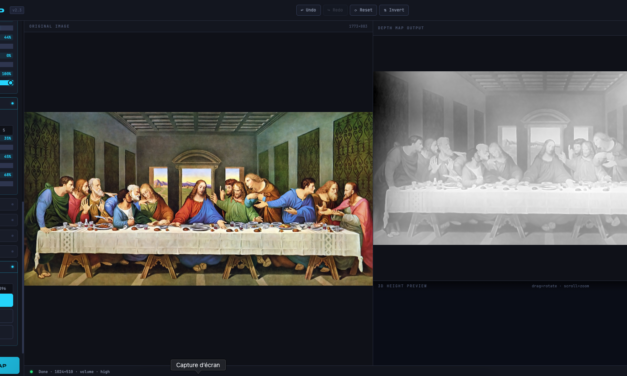Collapse the cyan-dot section header above the cyan button
Image resolution: width=627 pixels, height=376 pixels.
coord(8,267)
